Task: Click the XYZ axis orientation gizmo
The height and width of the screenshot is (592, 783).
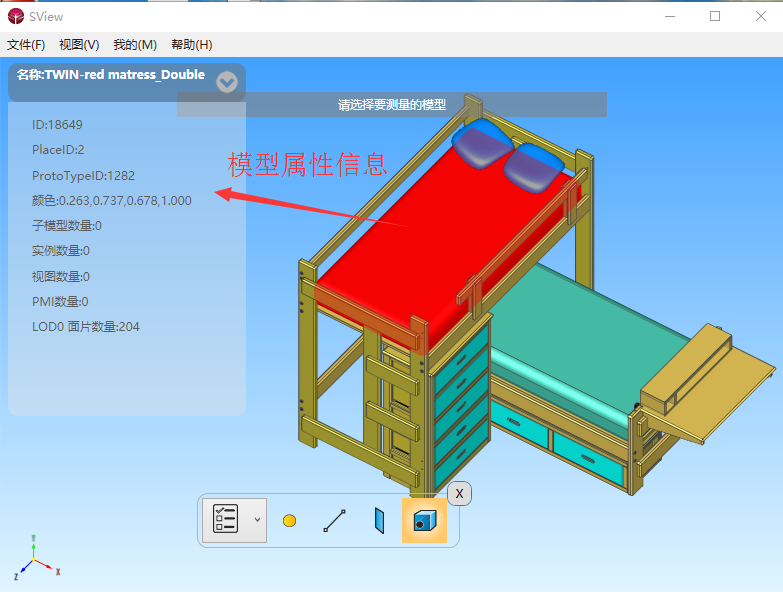Action: point(37,560)
